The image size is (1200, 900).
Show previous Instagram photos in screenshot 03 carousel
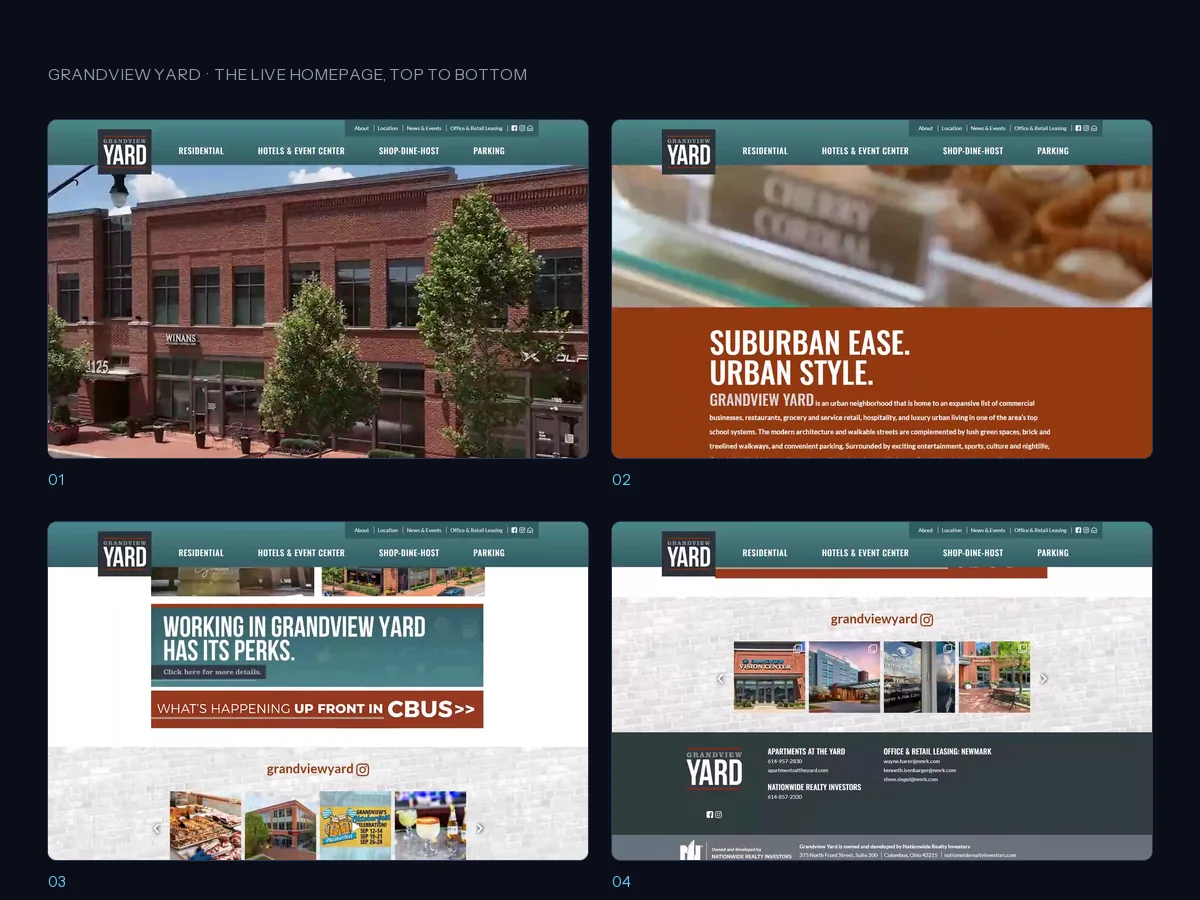pyautogui.click(x=157, y=828)
